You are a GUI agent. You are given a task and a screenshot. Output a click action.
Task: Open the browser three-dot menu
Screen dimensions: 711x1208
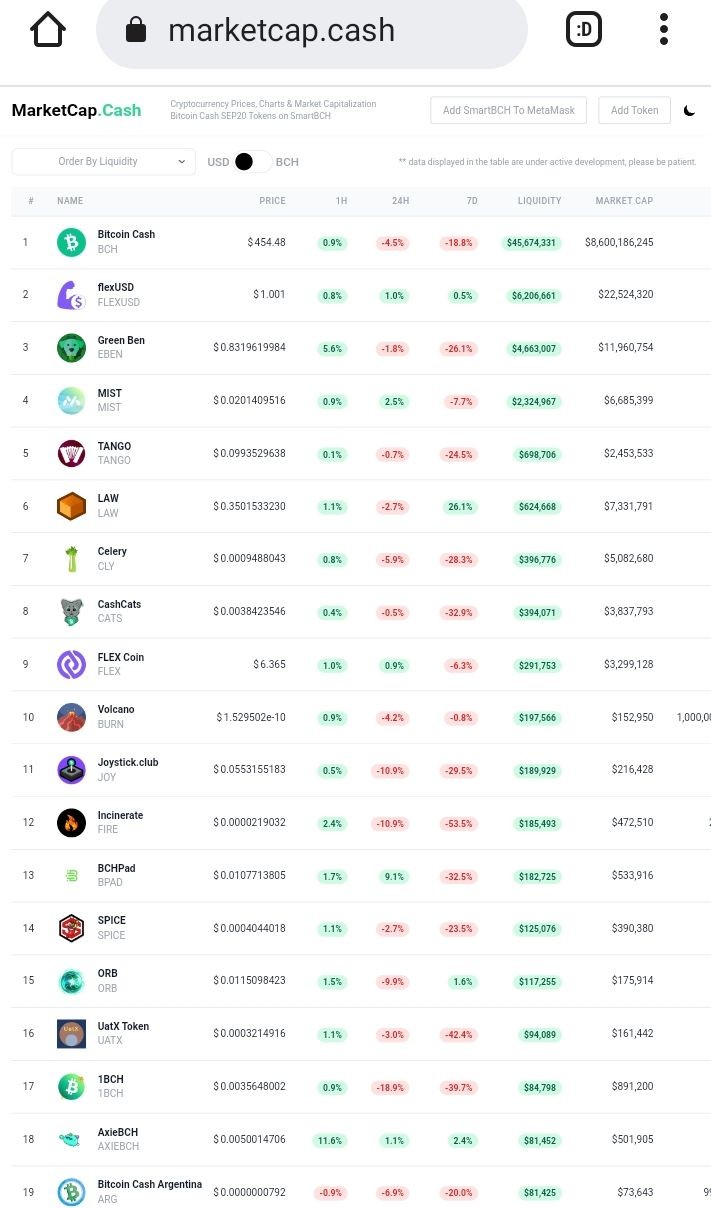coord(664,30)
